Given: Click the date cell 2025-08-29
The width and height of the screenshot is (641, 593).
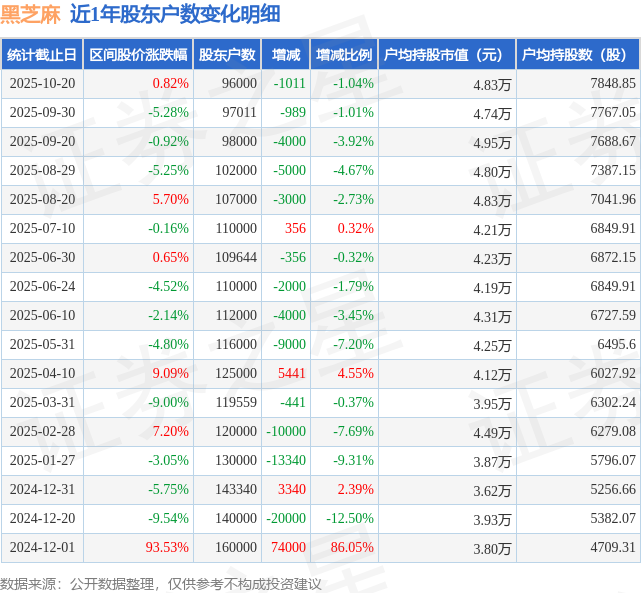Looking at the screenshot, I should point(43,170).
